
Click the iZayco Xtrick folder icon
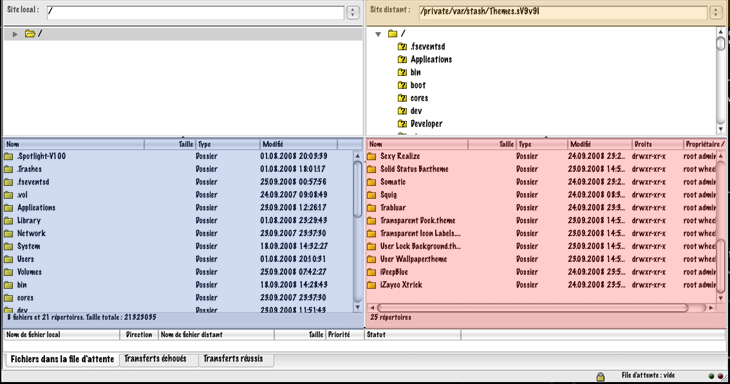coord(372,285)
